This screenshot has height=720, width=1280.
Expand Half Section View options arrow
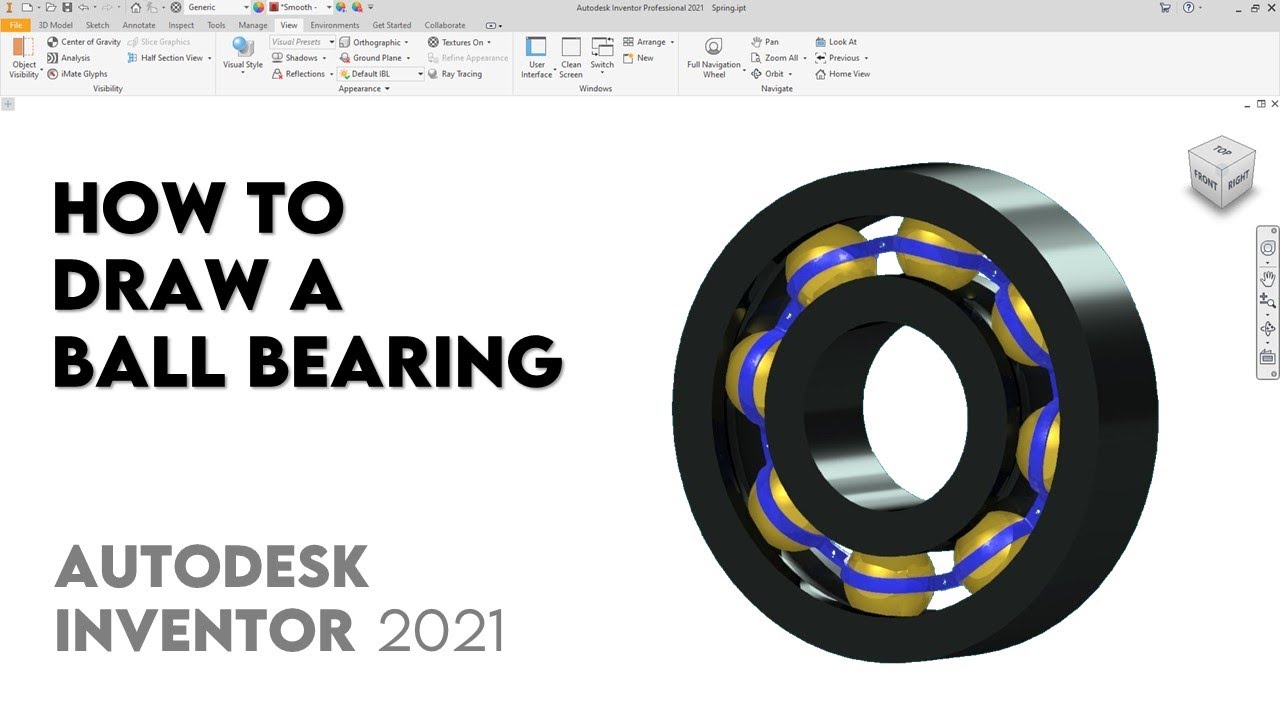209,58
